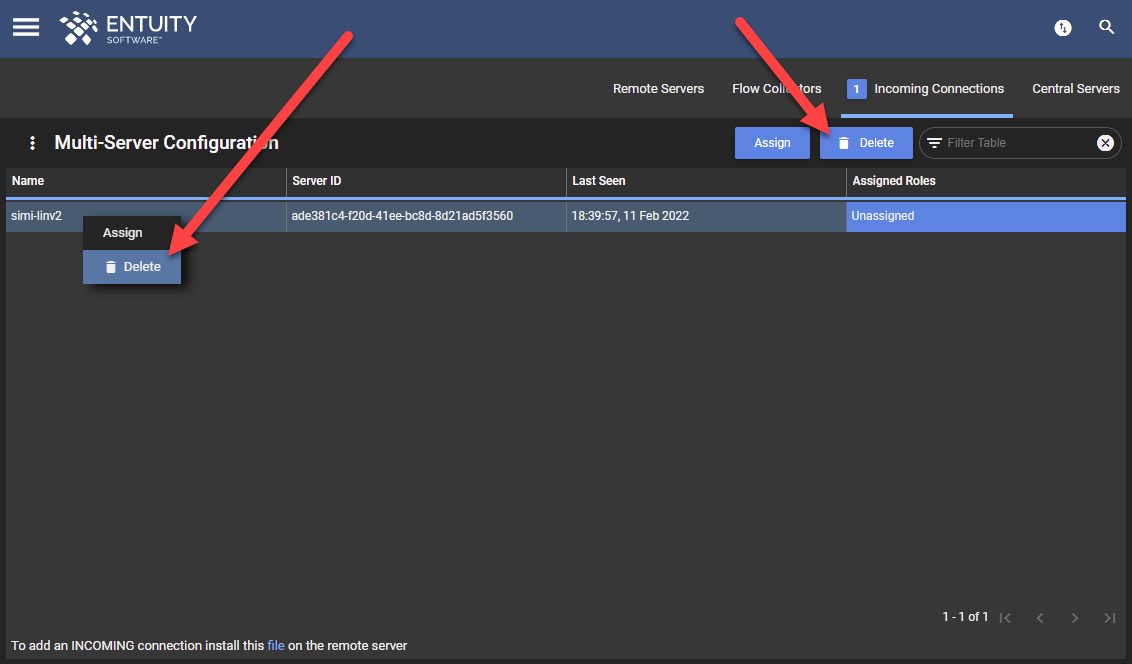This screenshot has width=1132, height=664.
Task: Go to the previous results page
Action: (1040, 617)
